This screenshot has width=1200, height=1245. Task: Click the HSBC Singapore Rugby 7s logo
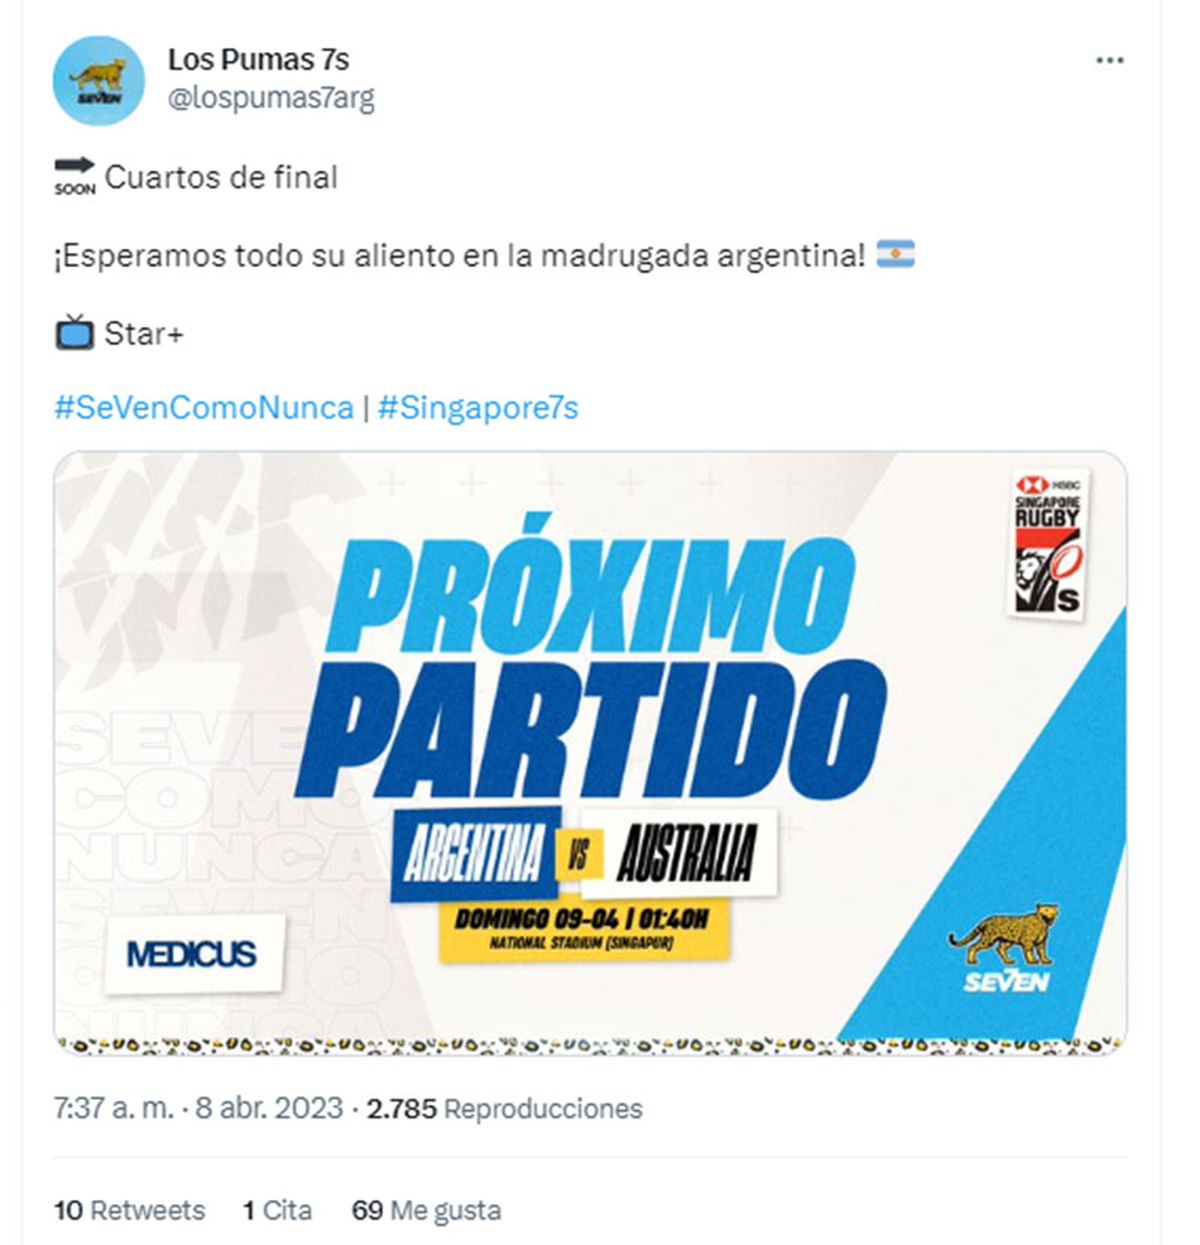click(x=1047, y=542)
